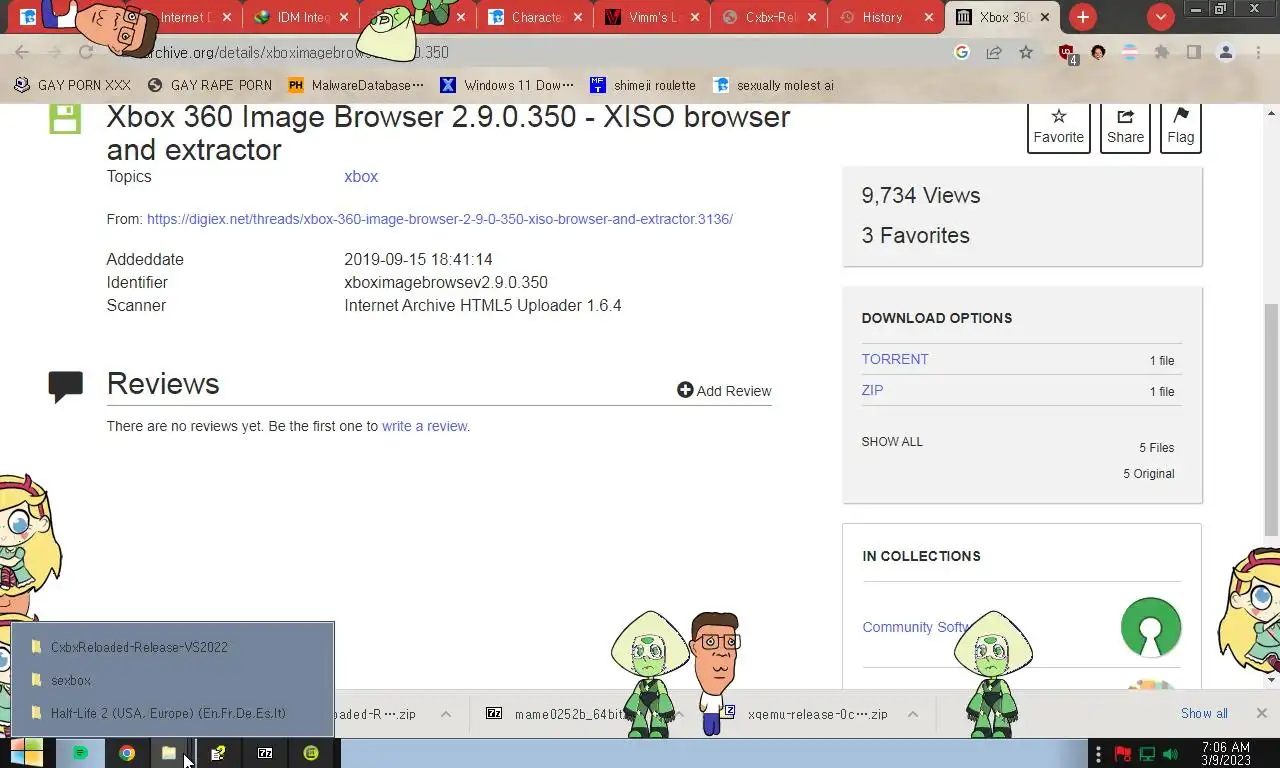Bookmark this page with the star icon

pyautogui.click(x=1026, y=52)
